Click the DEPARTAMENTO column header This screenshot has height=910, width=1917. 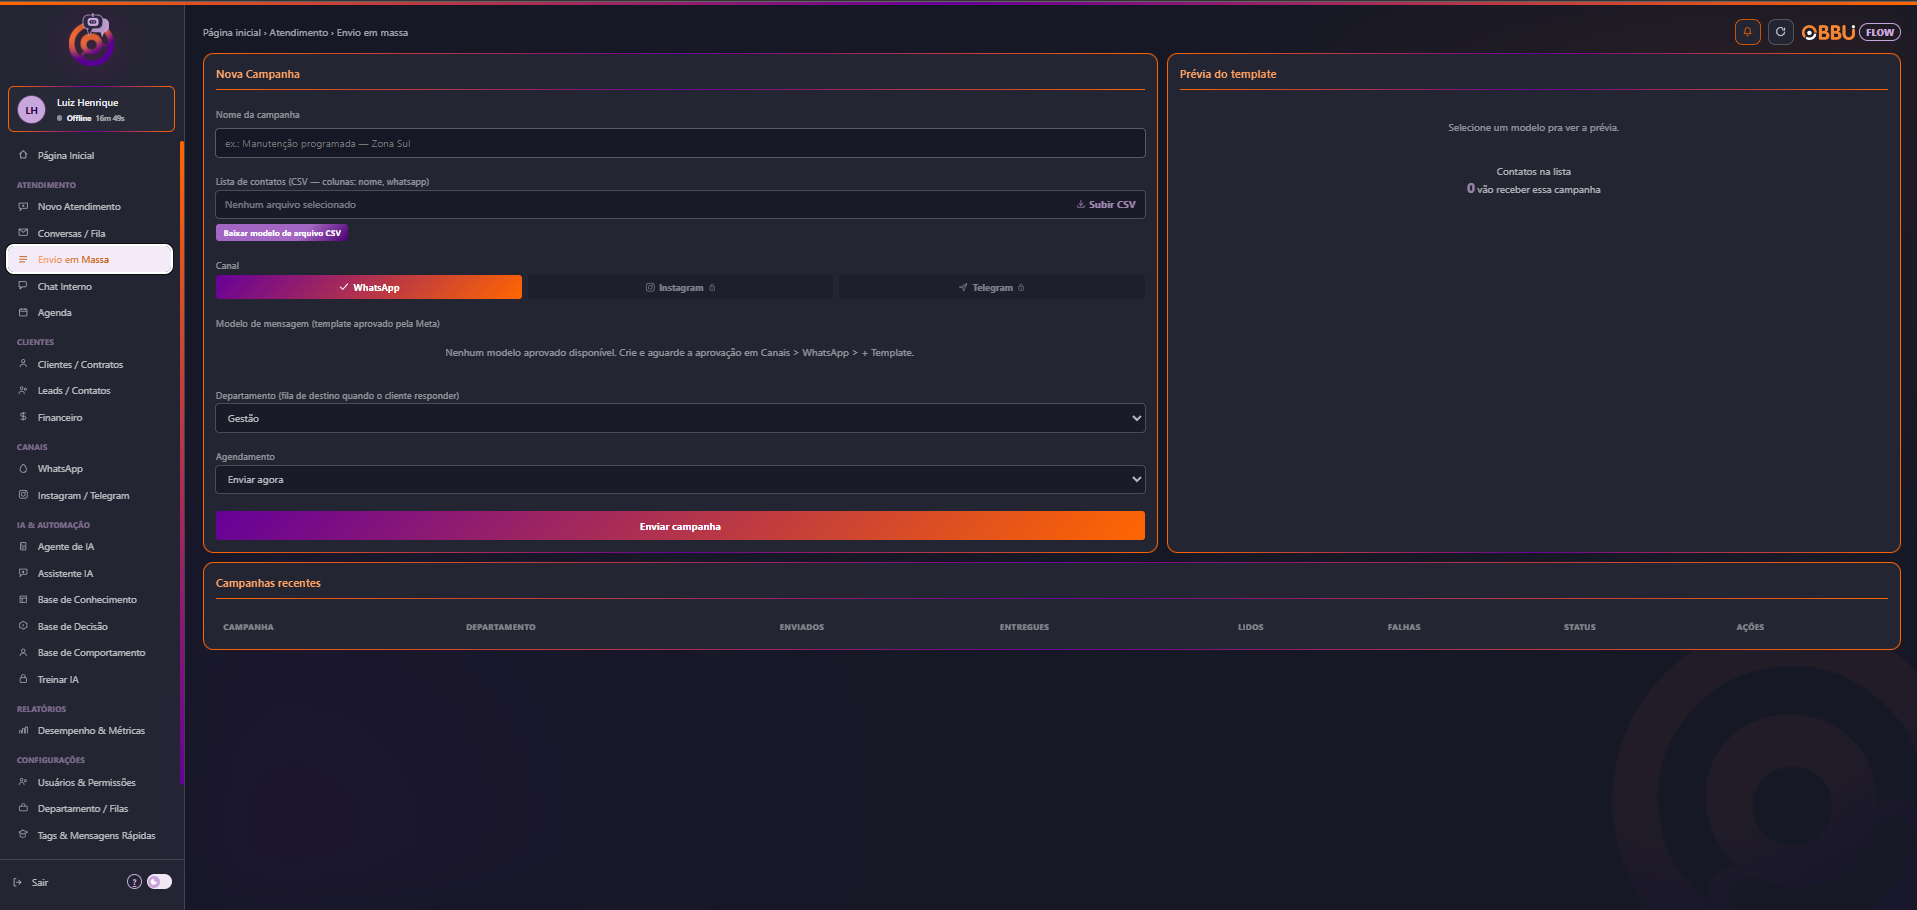(501, 627)
